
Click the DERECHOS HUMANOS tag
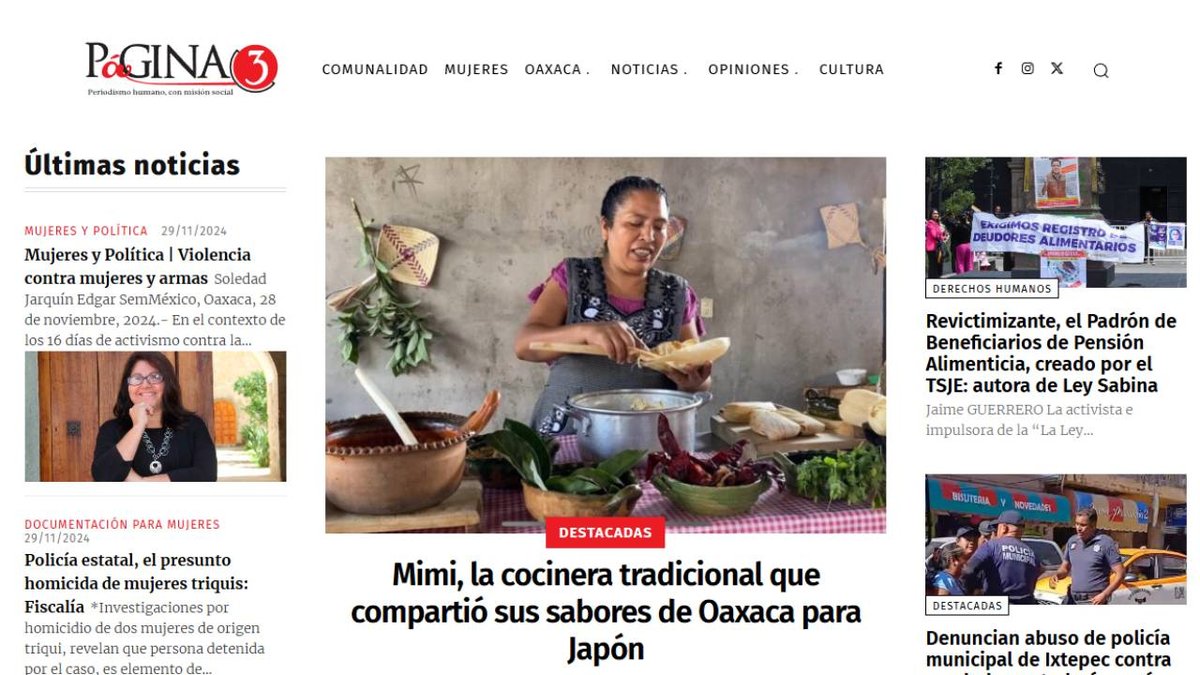point(992,289)
